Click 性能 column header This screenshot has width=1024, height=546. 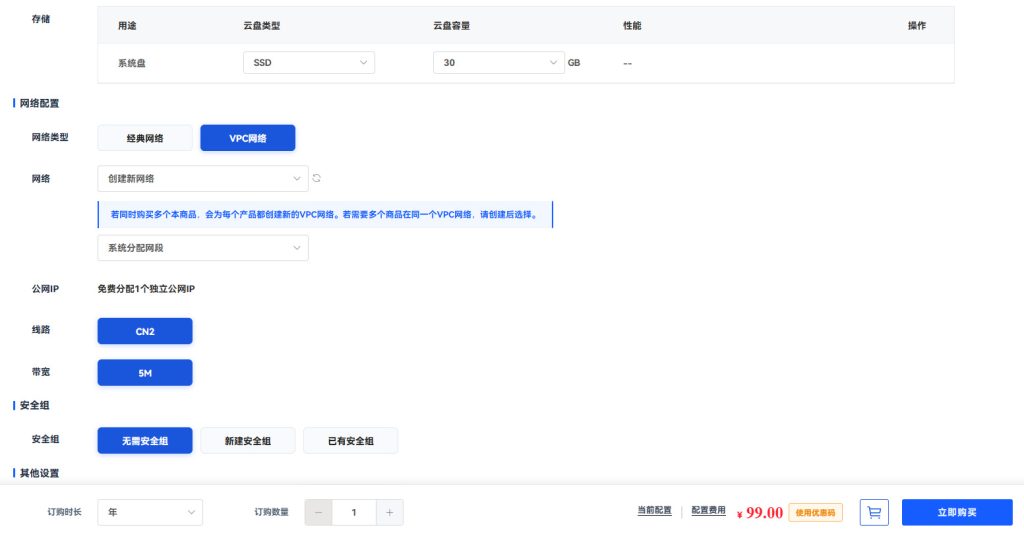pos(632,25)
